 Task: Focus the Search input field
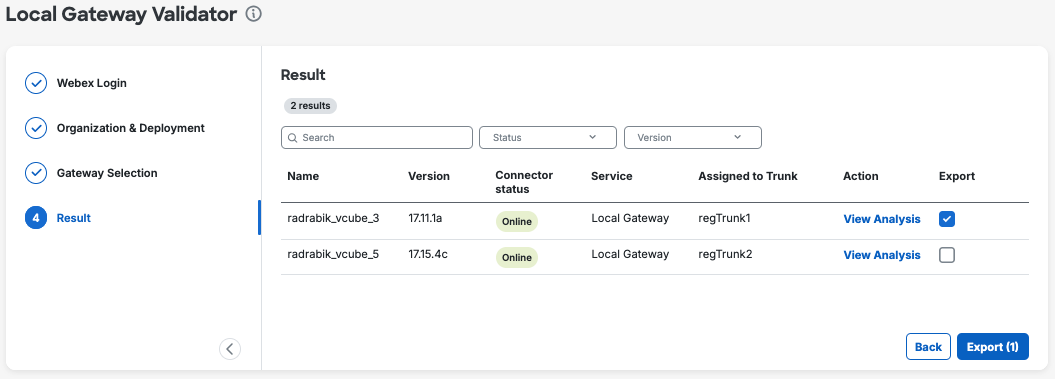point(377,137)
